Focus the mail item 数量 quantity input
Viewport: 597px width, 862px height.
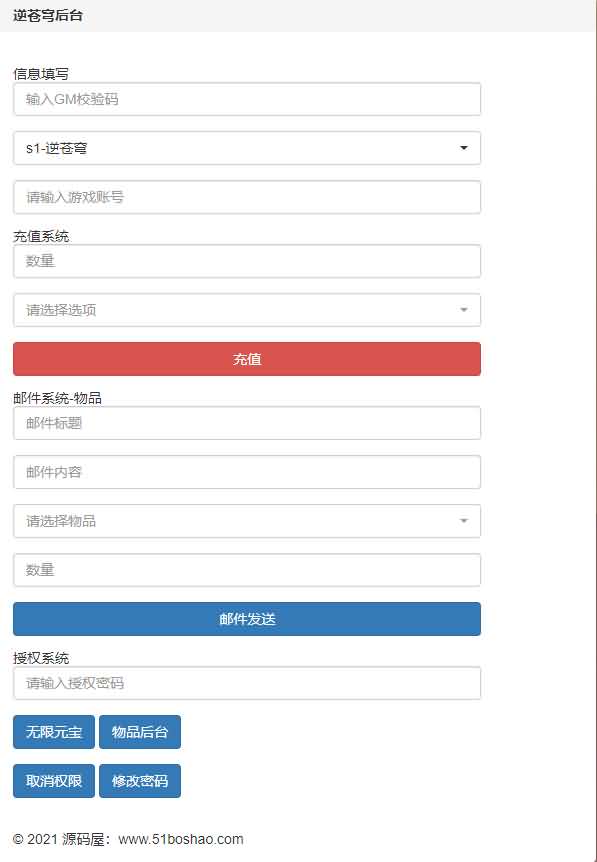pyautogui.click(x=247, y=569)
